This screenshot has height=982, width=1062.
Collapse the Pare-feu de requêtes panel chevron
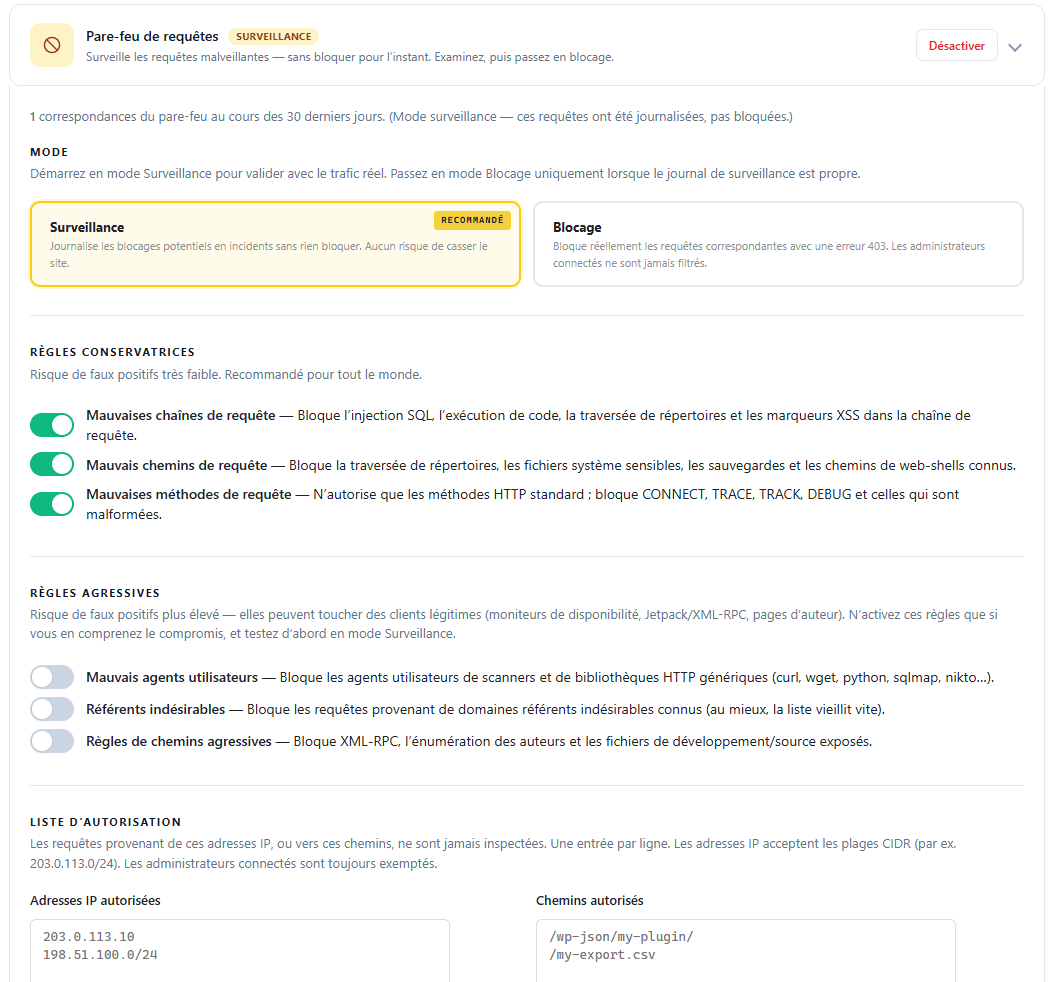[x=1015, y=47]
